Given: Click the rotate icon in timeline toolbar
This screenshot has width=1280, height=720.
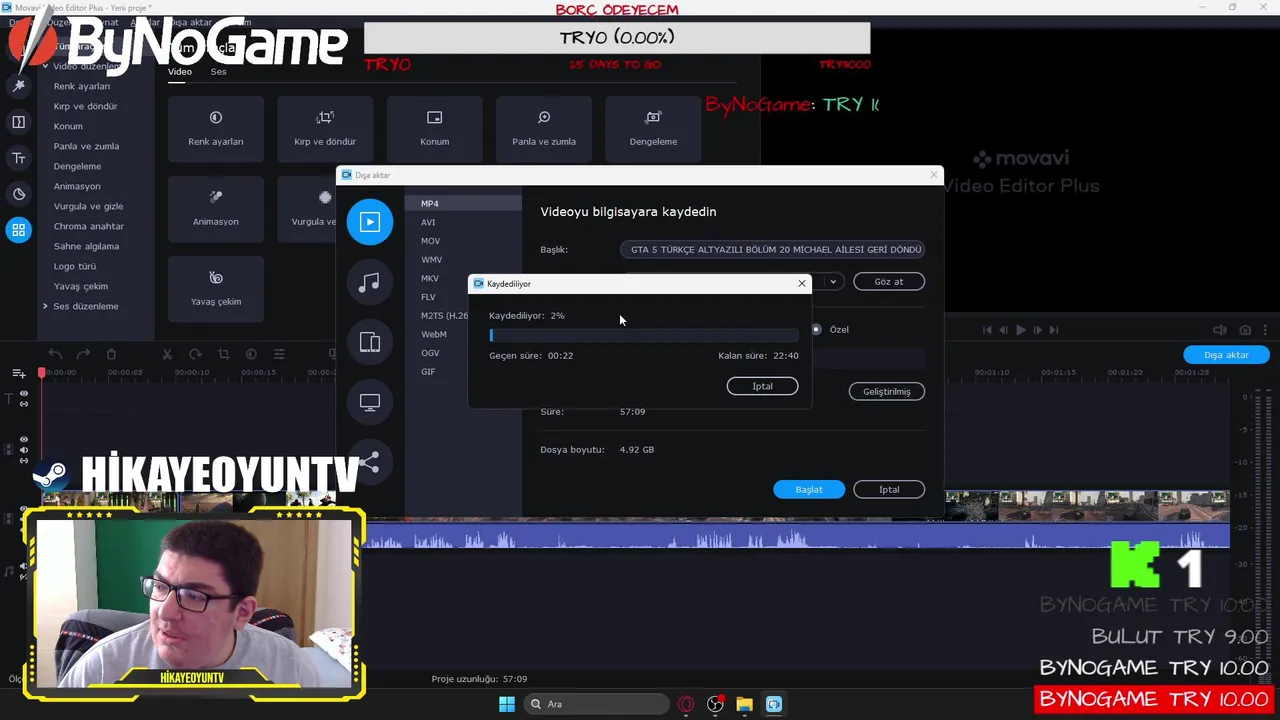Looking at the screenshot, I should [x=195, y=354].
